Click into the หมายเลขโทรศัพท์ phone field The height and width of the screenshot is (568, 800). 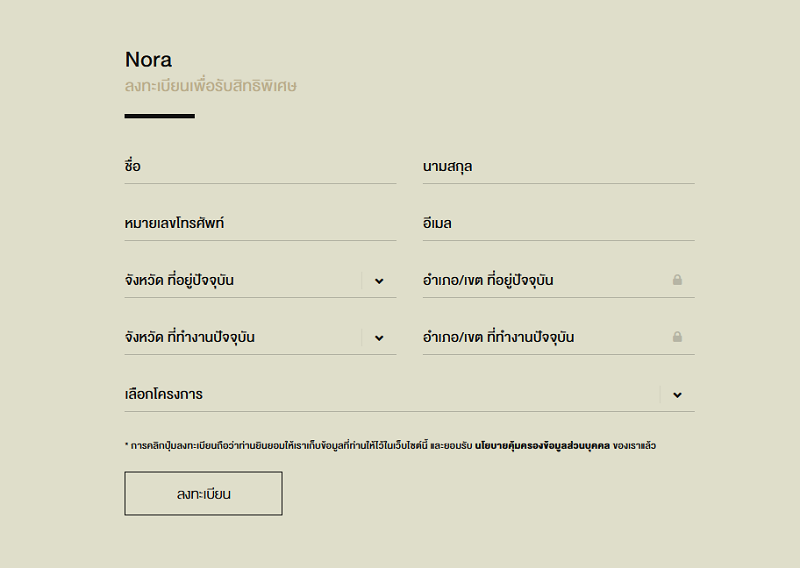point(260,224)
